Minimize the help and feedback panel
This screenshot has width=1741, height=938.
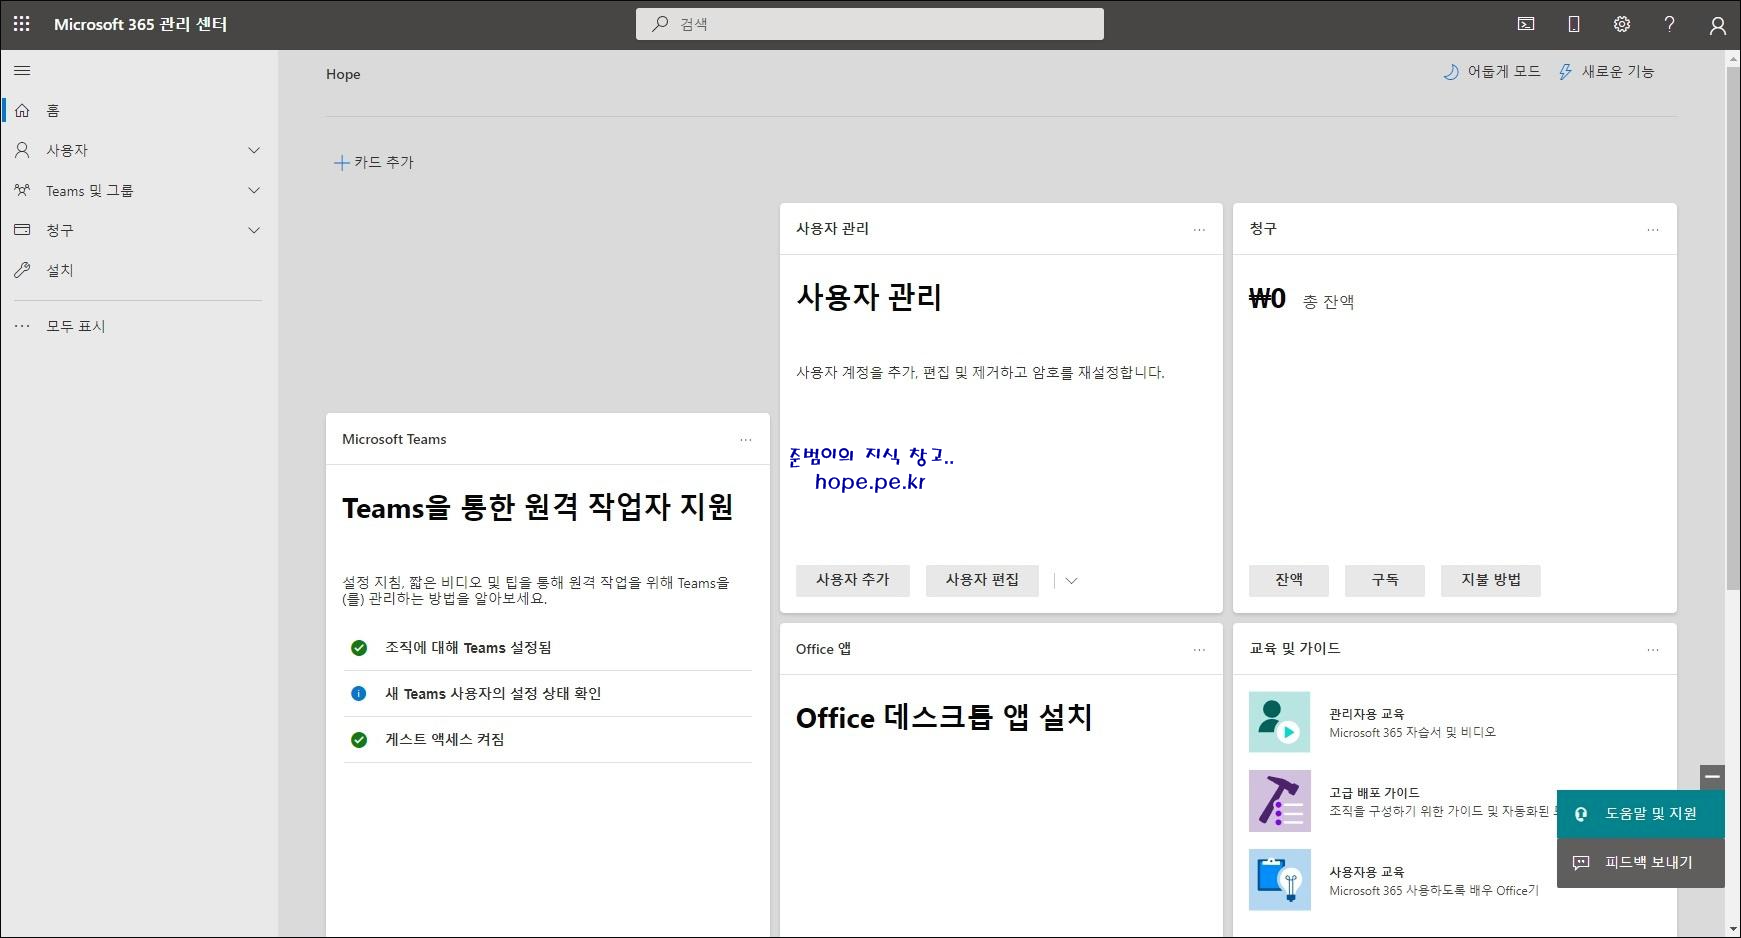(x=1712, y=777)
